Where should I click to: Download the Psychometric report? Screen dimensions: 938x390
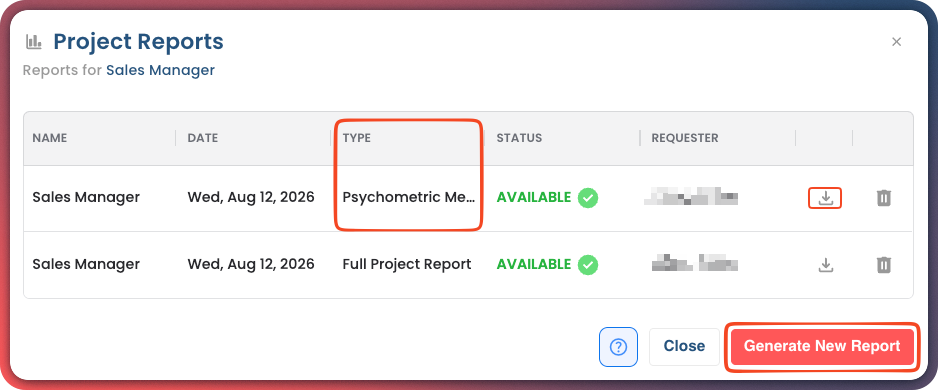(826, 198)
